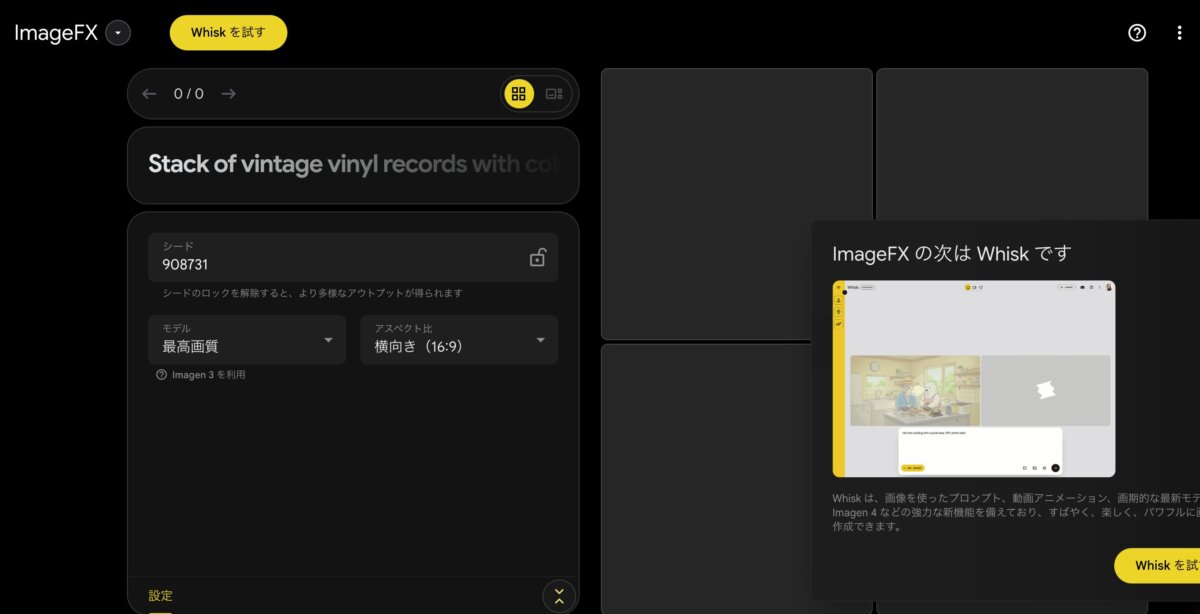
Task: Go to previous result with left arrow
Action: click(149, 94)
